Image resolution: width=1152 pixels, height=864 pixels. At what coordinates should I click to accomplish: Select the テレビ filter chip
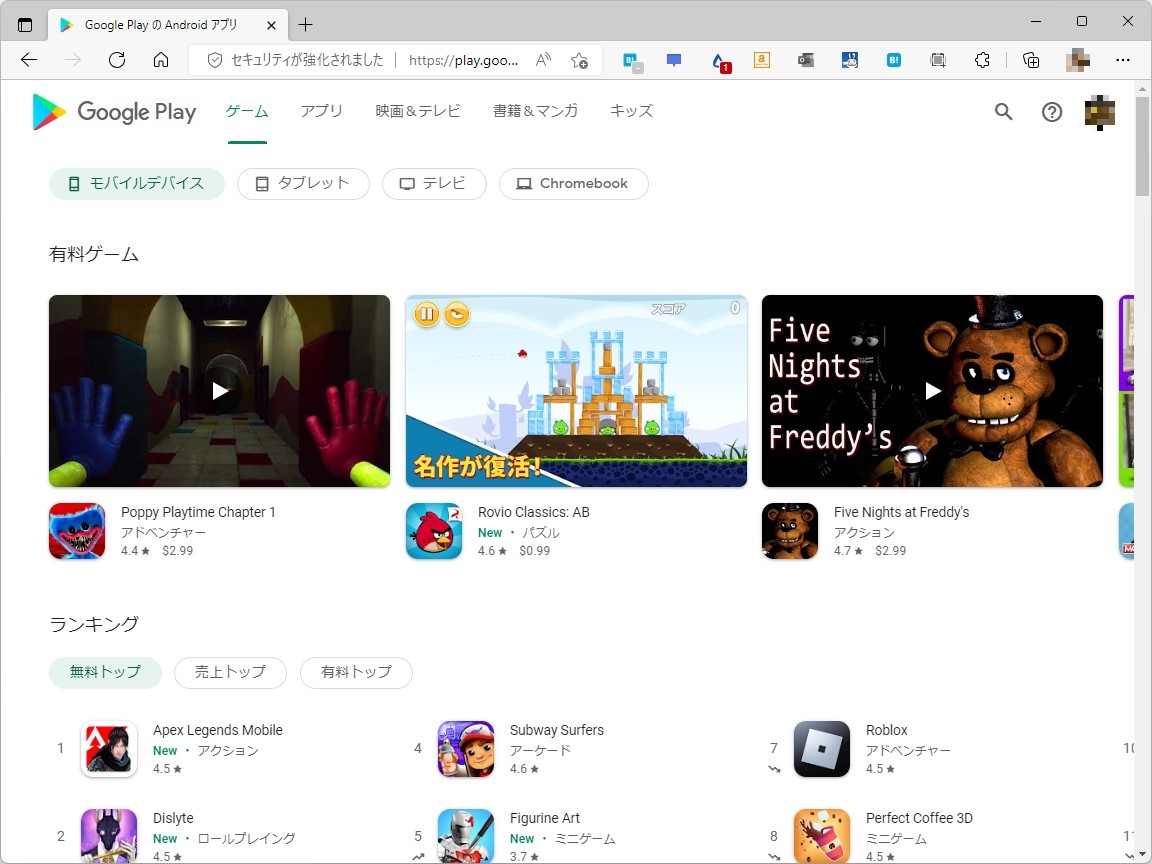coord(434,184)
